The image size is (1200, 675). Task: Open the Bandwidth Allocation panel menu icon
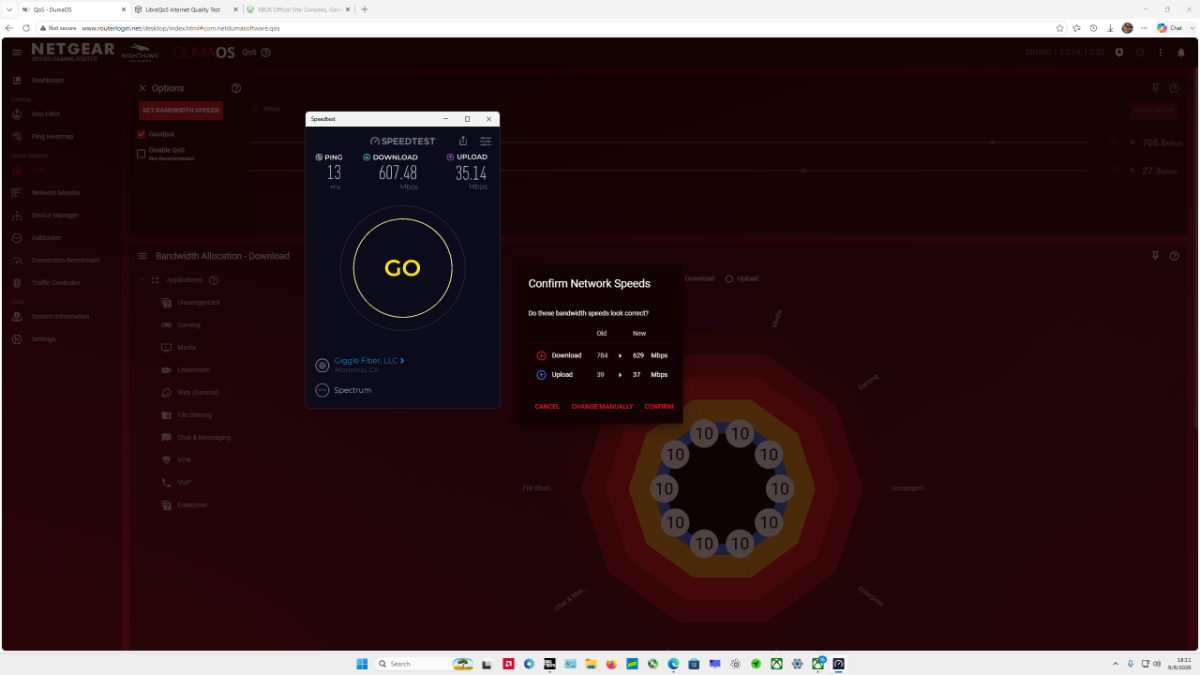143,256
